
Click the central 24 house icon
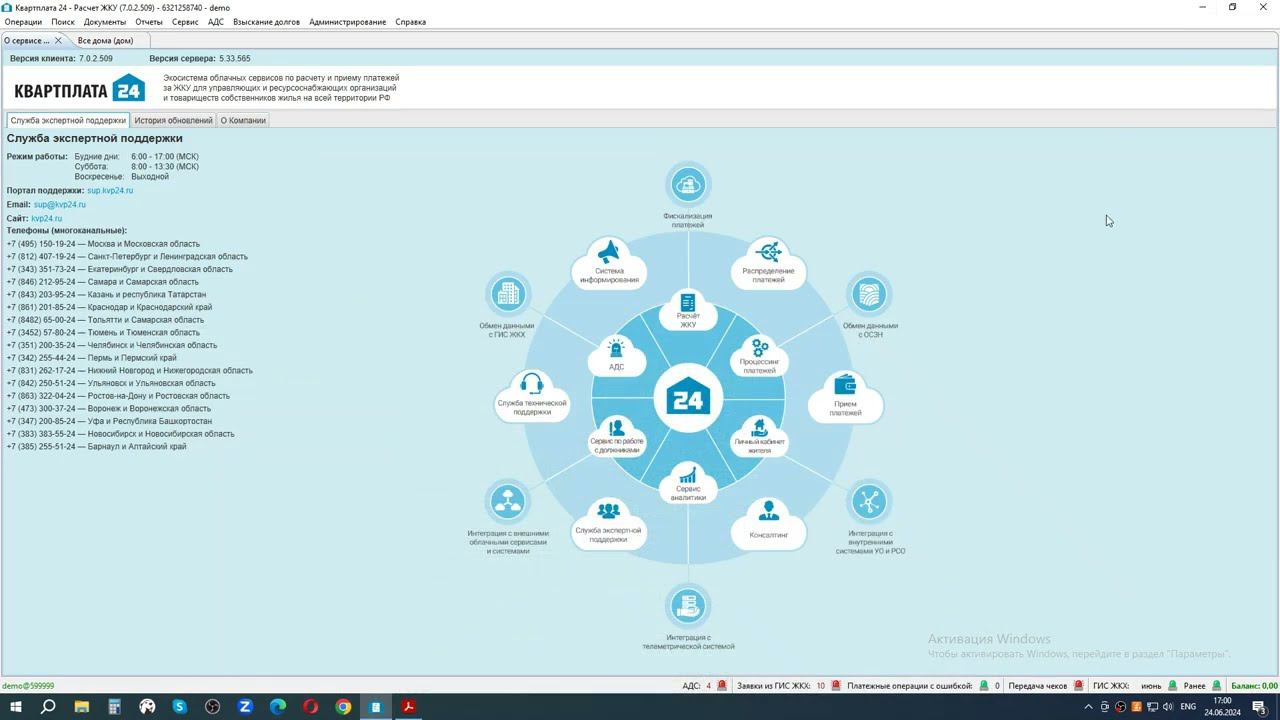[688, 399]
